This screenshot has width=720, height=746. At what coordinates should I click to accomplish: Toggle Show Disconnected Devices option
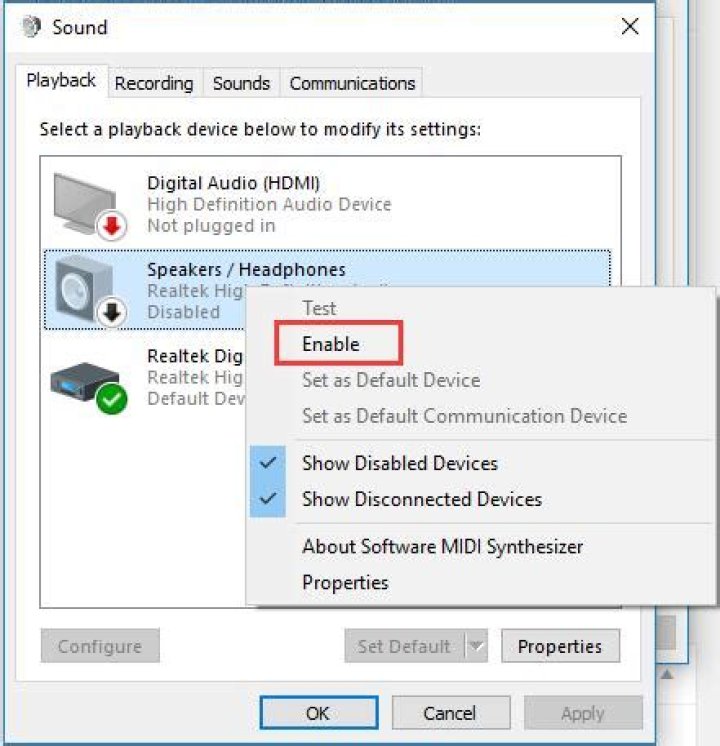[421, 499]
